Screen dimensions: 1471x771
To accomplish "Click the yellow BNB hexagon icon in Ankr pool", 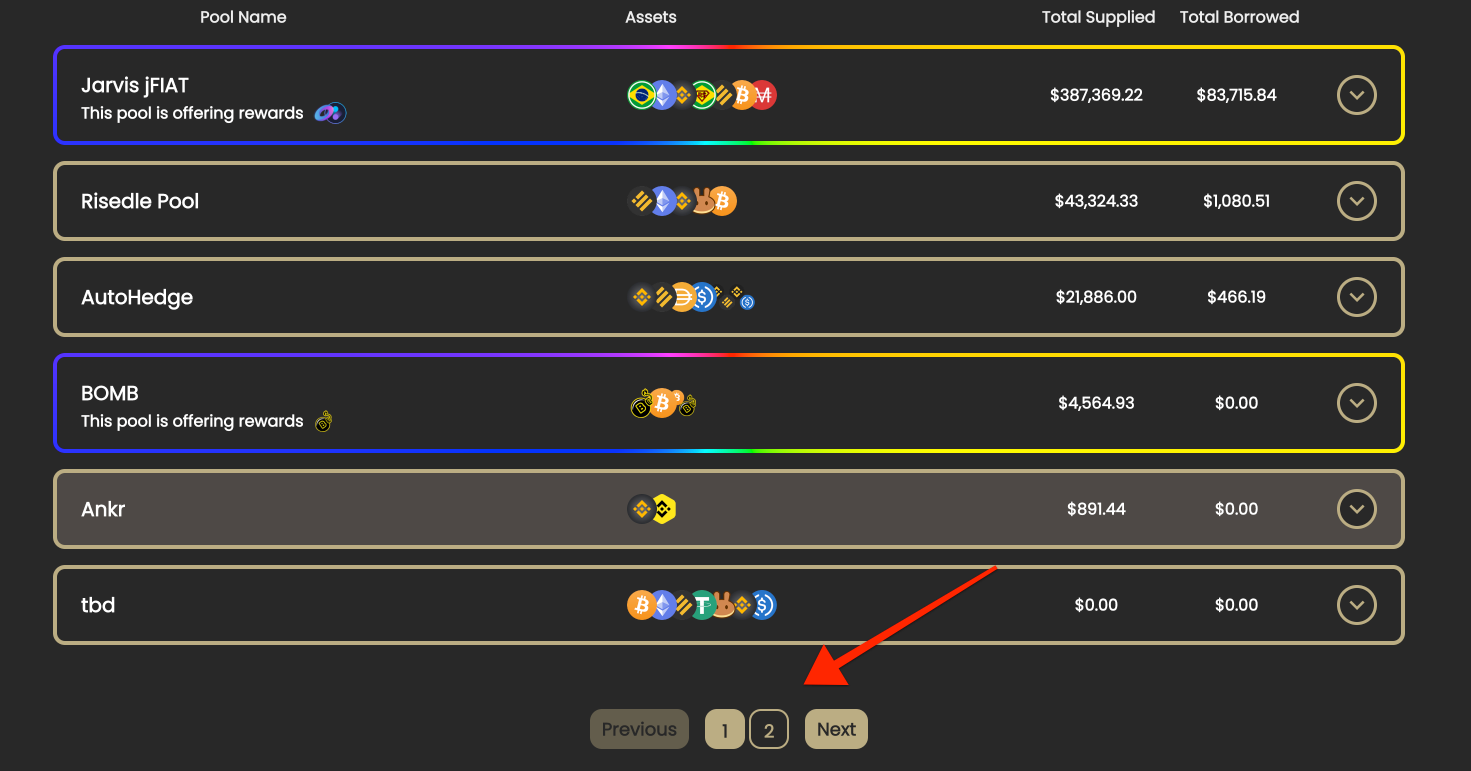I will point(663,509).
